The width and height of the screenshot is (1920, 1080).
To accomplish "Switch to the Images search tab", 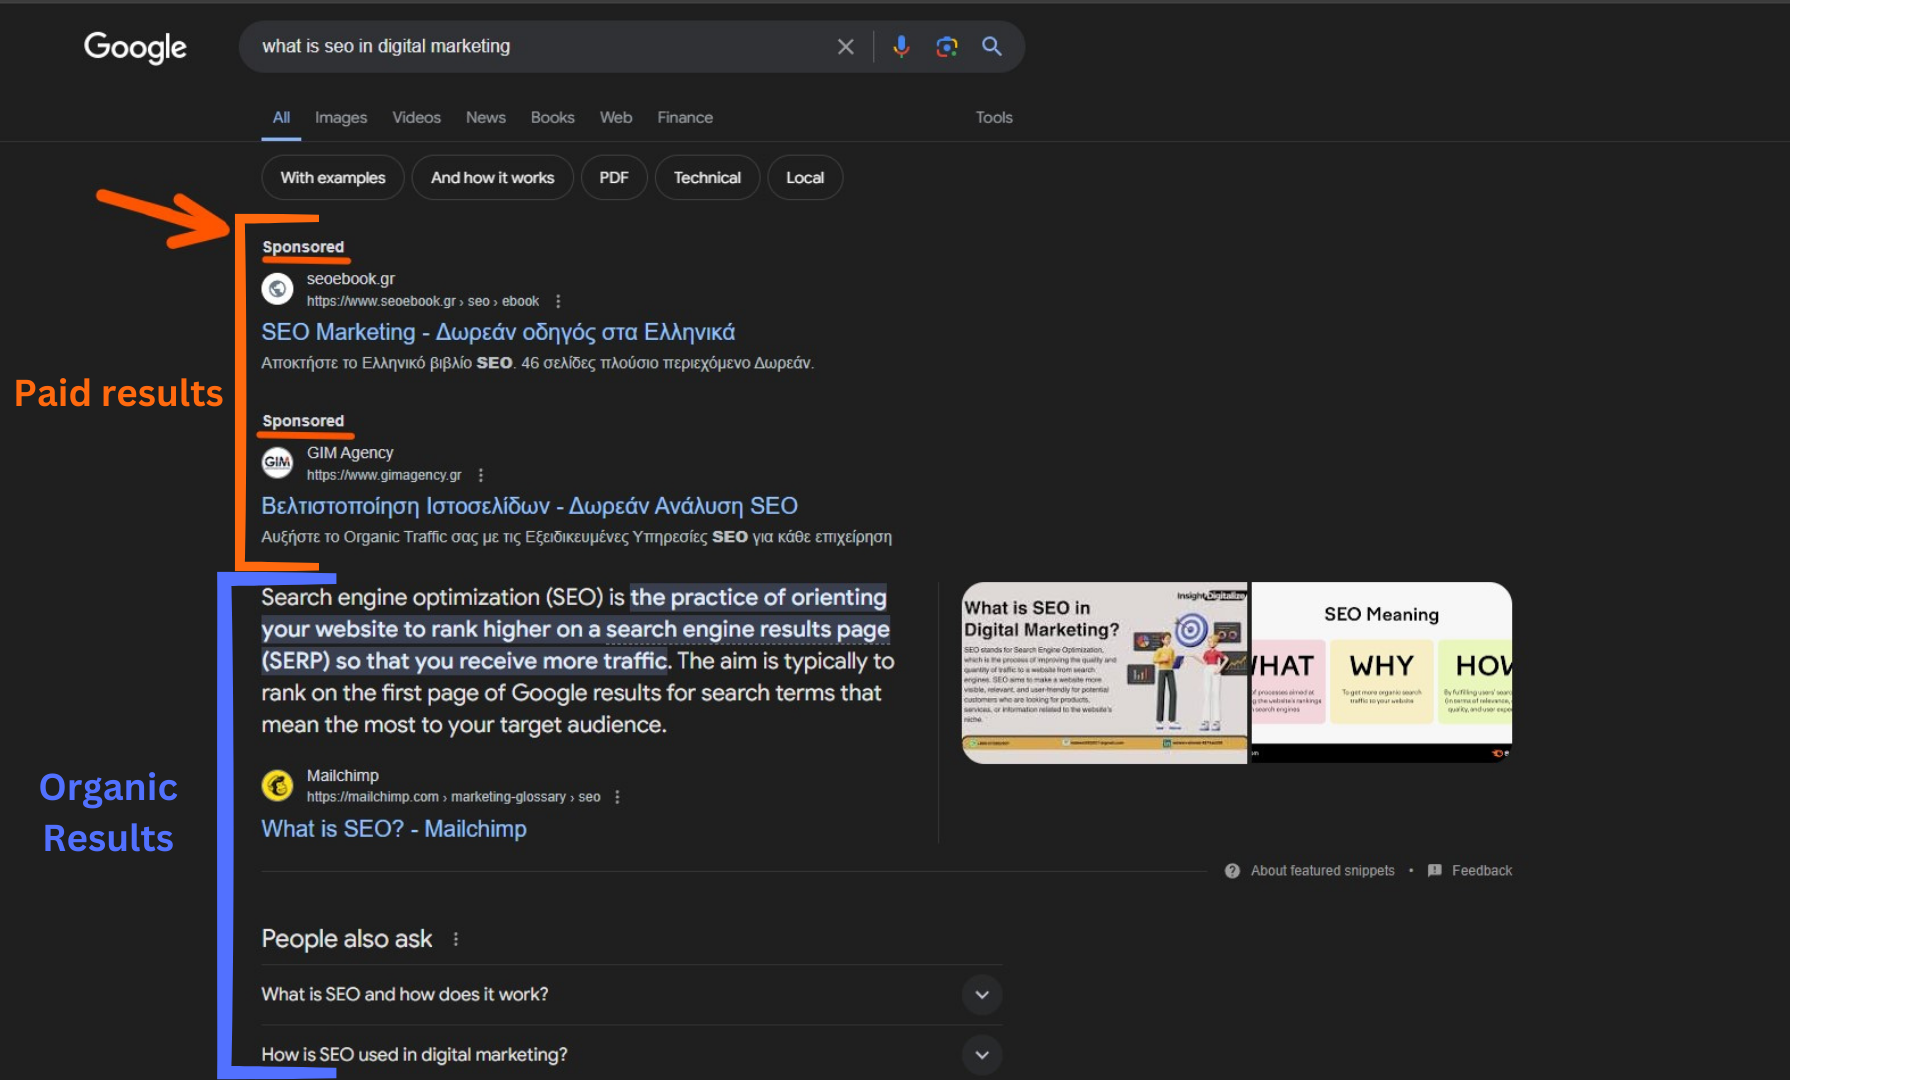I will pos(340,117).
